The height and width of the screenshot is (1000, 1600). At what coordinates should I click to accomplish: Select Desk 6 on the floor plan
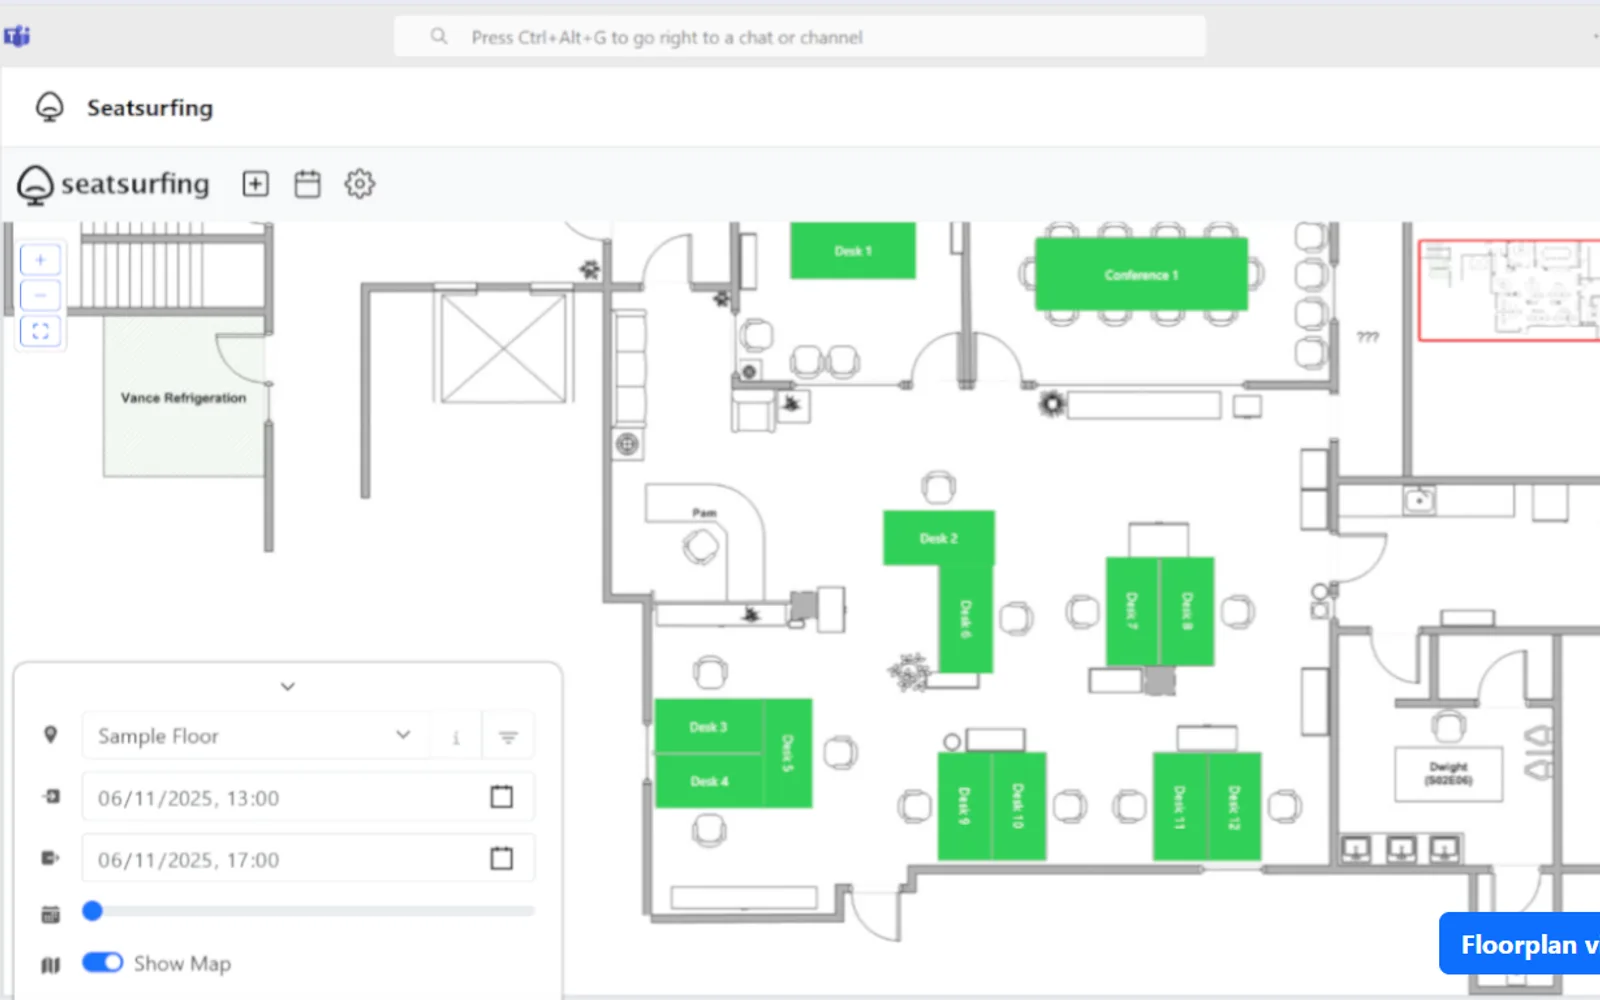pos(966,619)
